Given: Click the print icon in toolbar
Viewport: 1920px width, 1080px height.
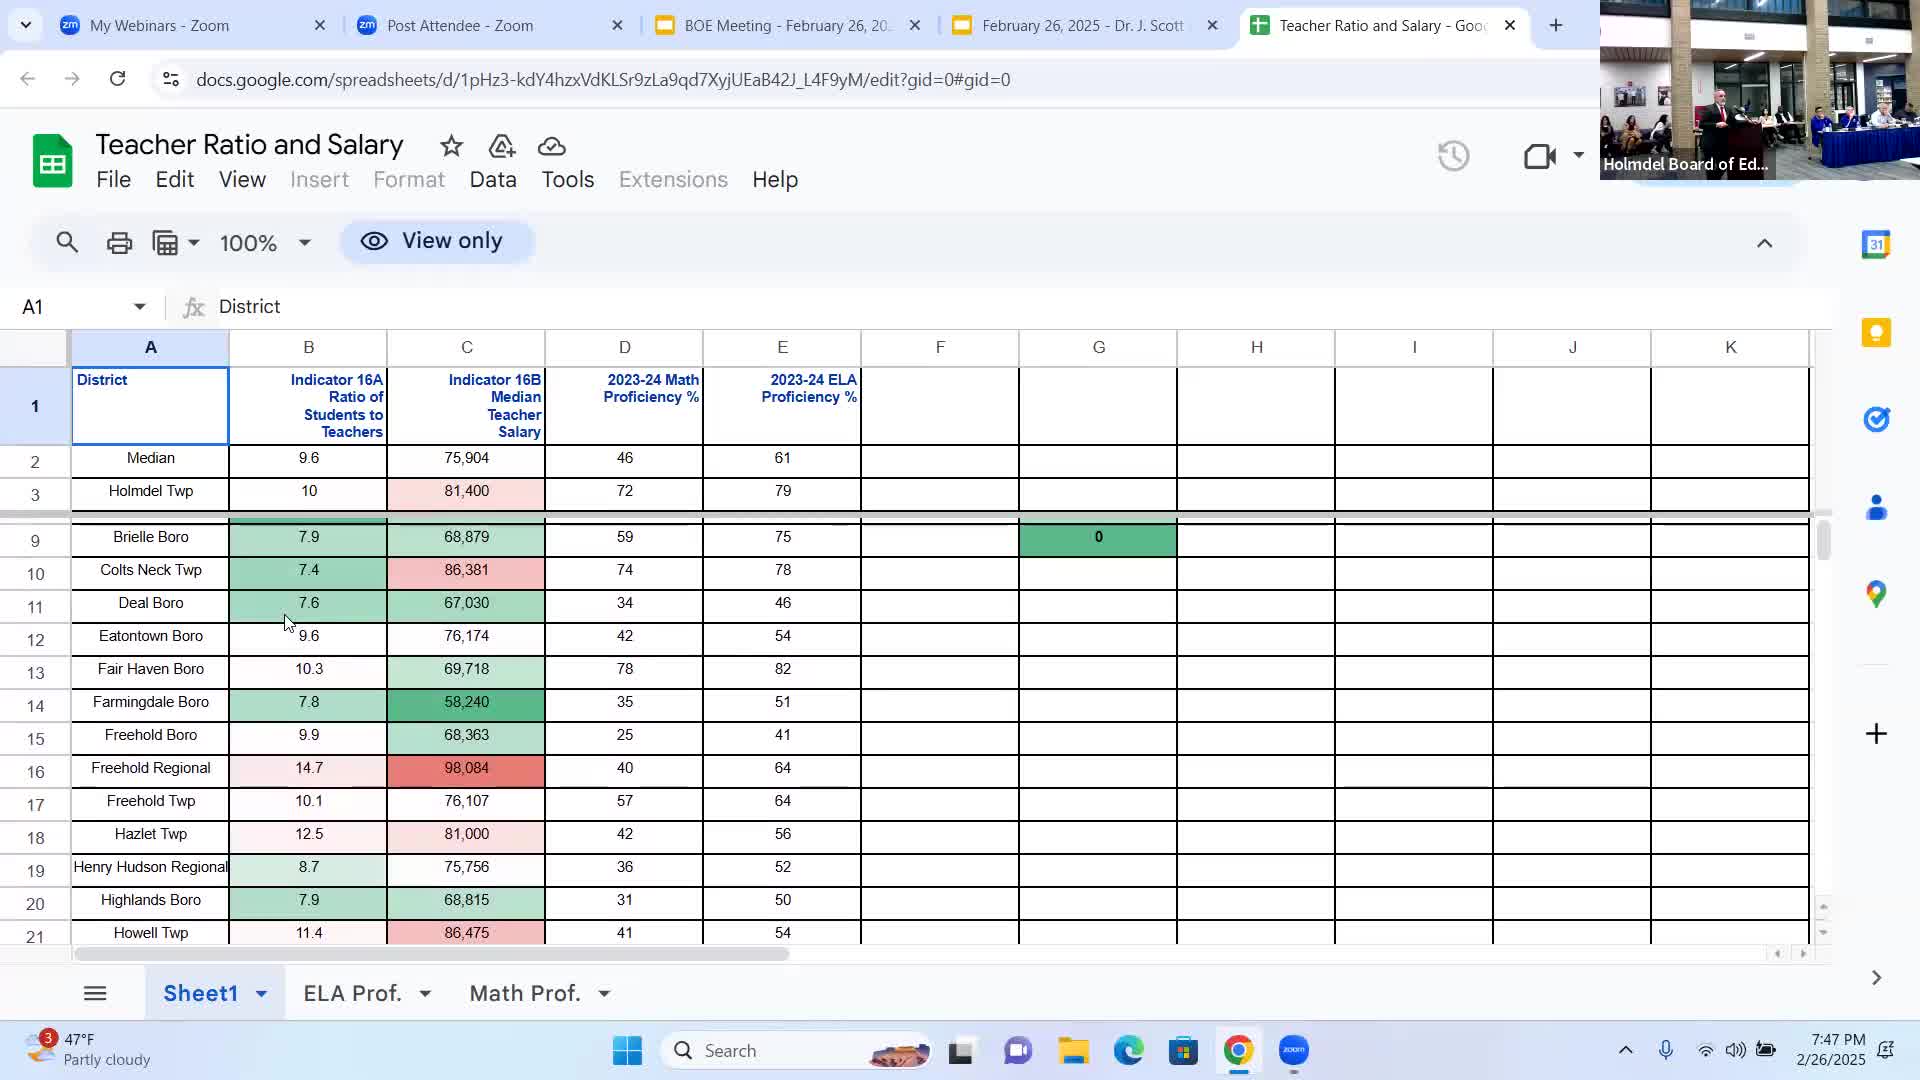Looking at the screenshot, I should [119, 243].
